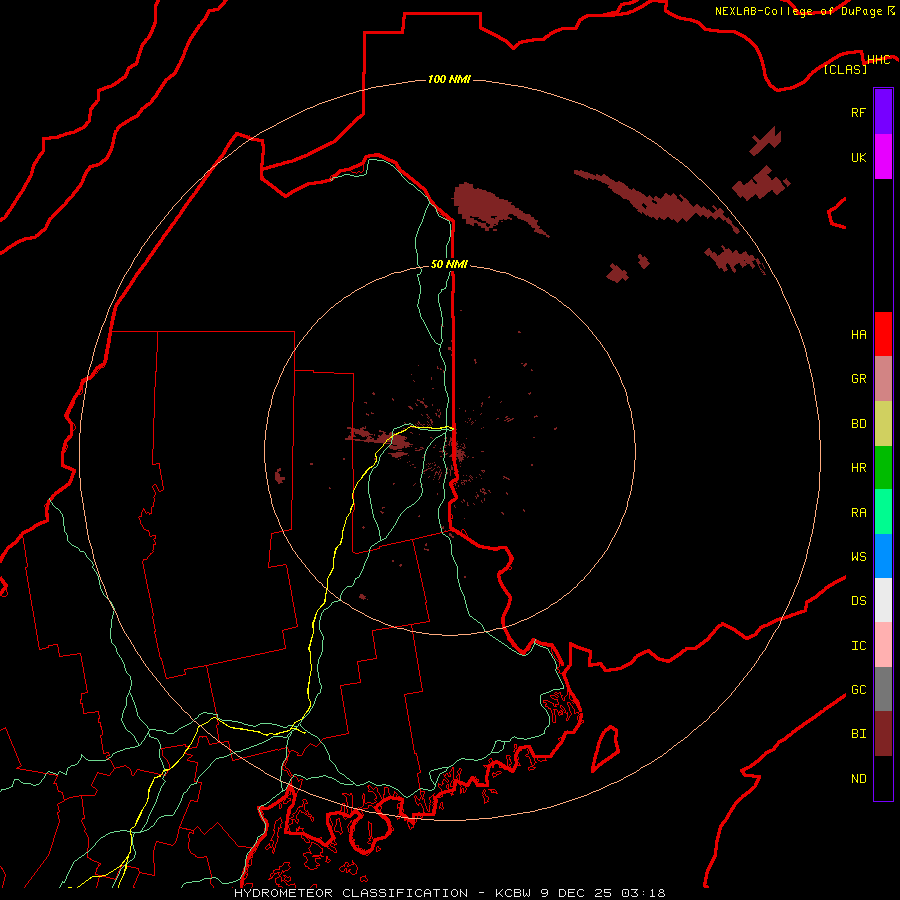
Task: Click the WS legend label
Action: 858,556
